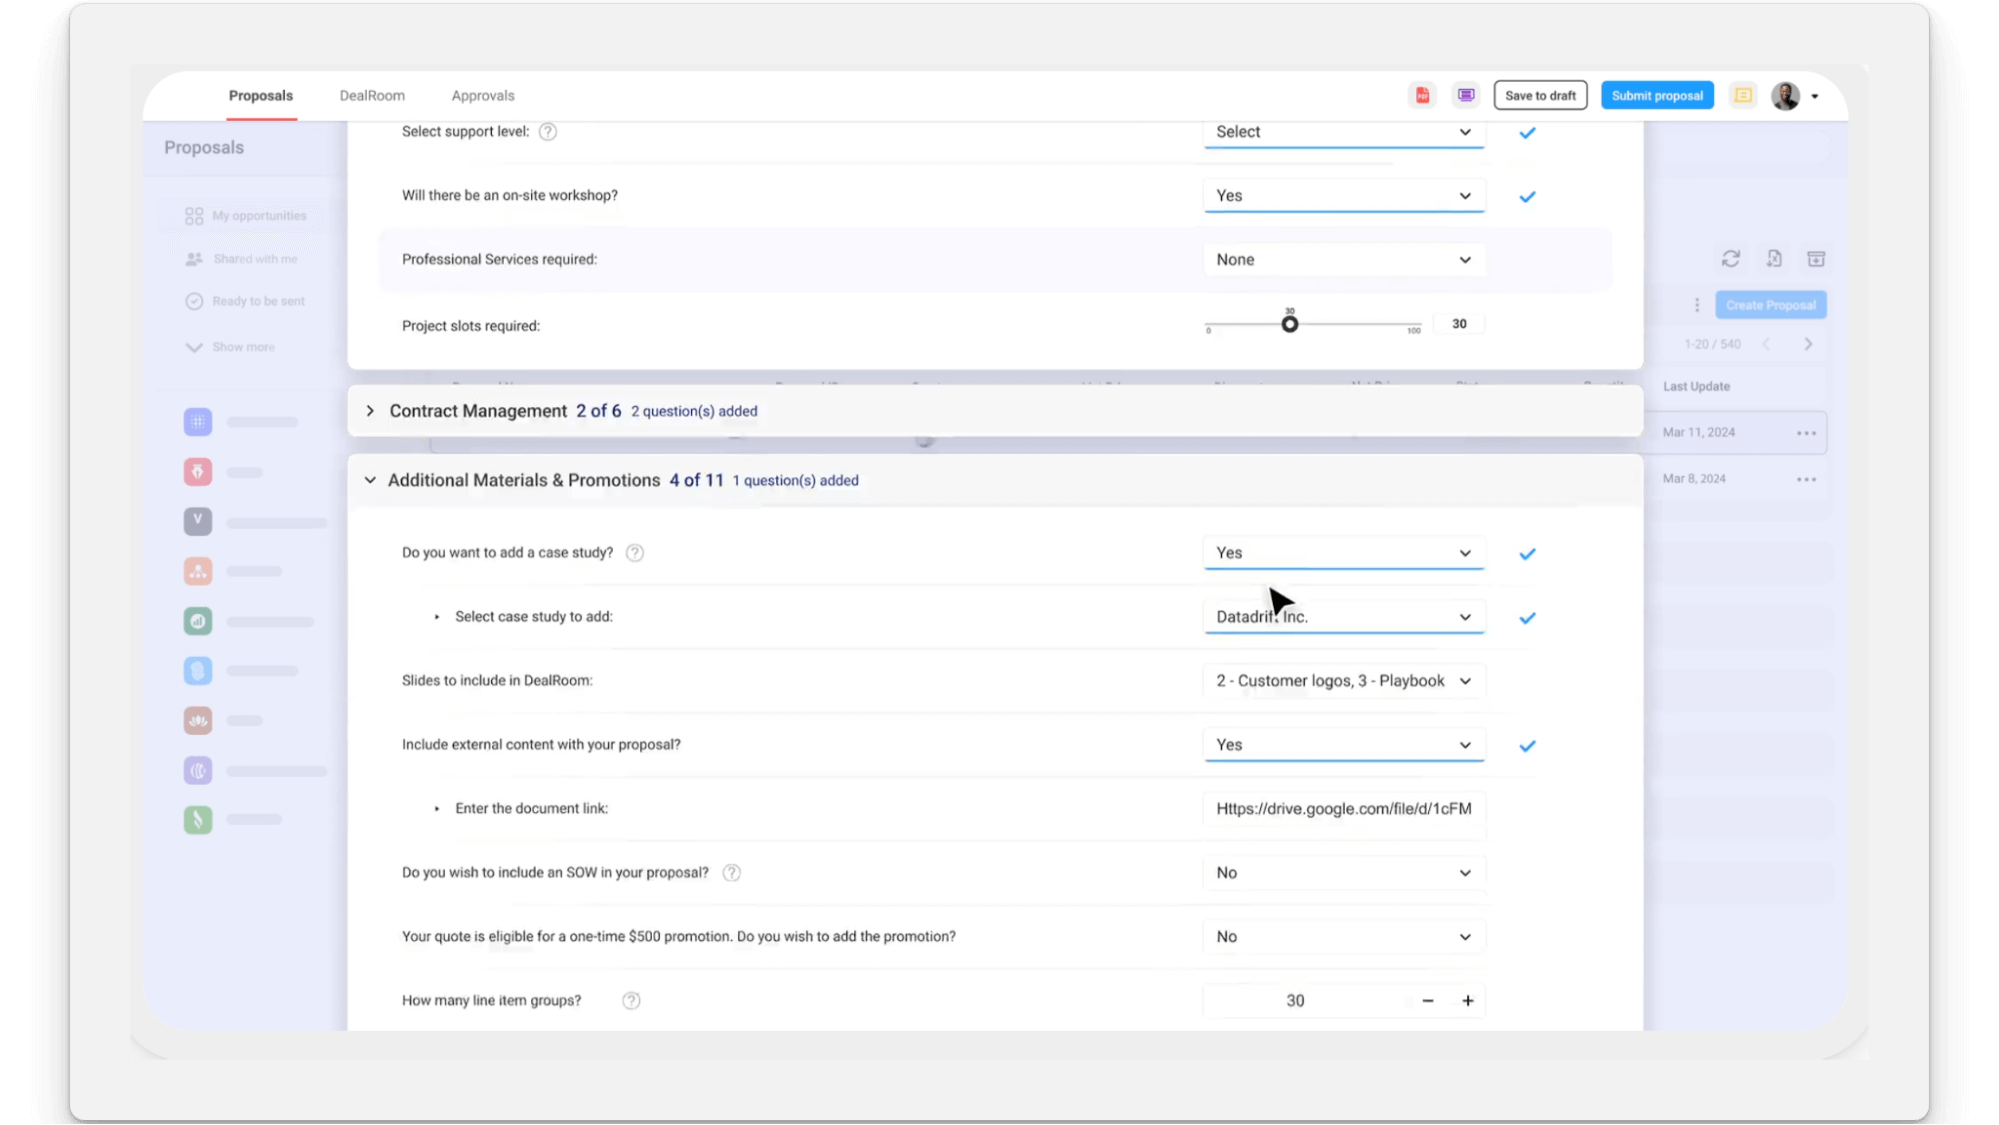1999x1125 pixels.
Task: Open the on-site workshop Yes dropdown
Action: (x=1343, y=196)
